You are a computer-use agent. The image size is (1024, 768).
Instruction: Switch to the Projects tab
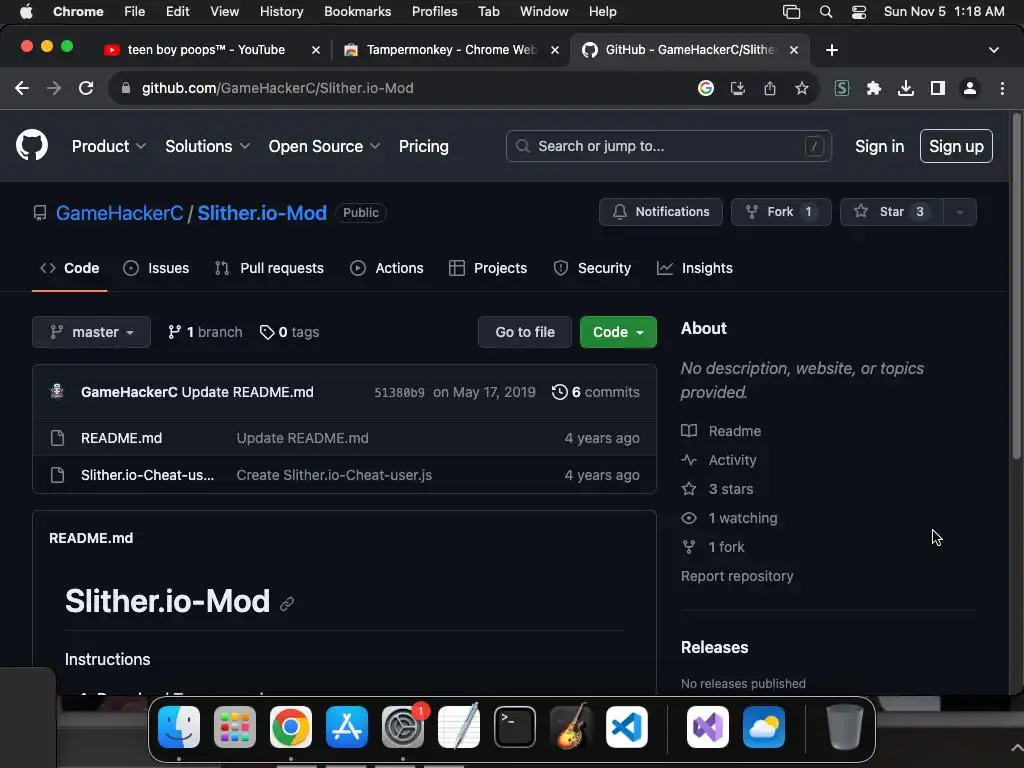pos(488,268)
